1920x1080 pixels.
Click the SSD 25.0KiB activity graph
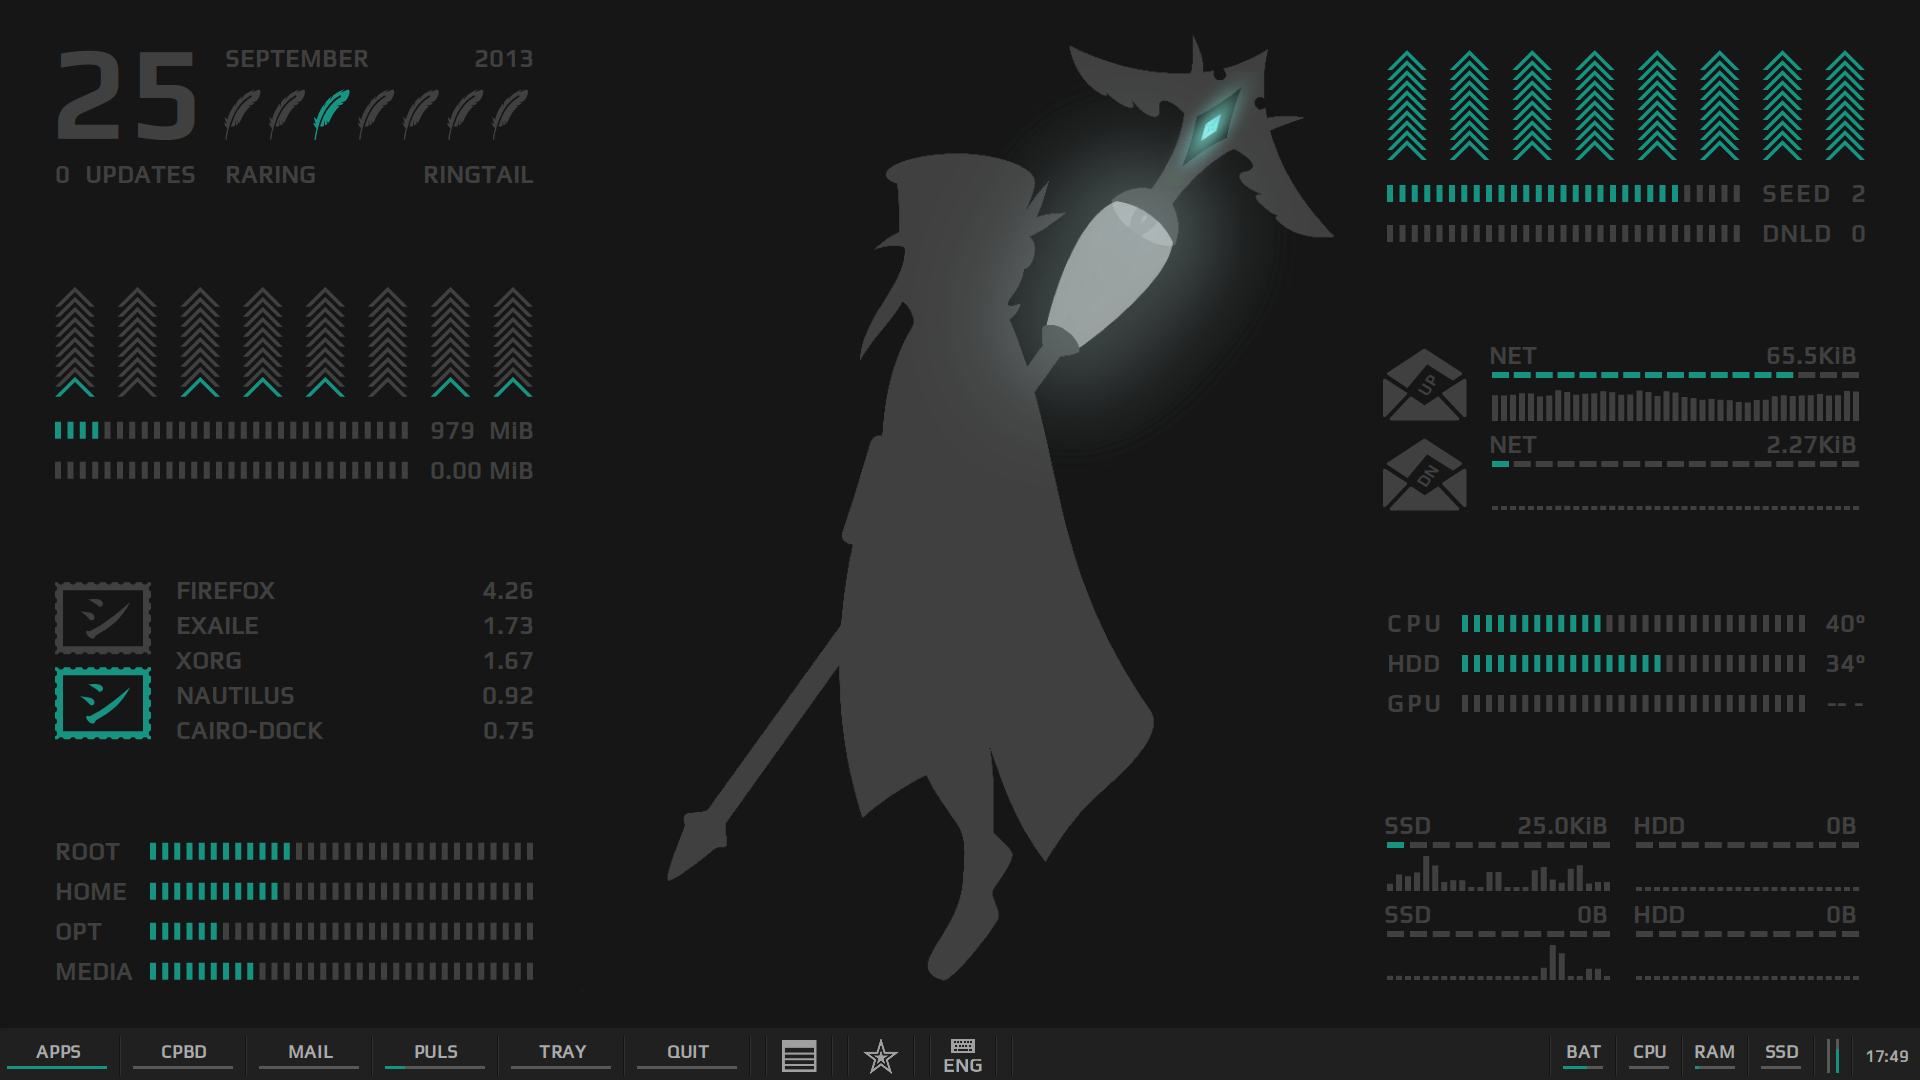point(1498,874)
